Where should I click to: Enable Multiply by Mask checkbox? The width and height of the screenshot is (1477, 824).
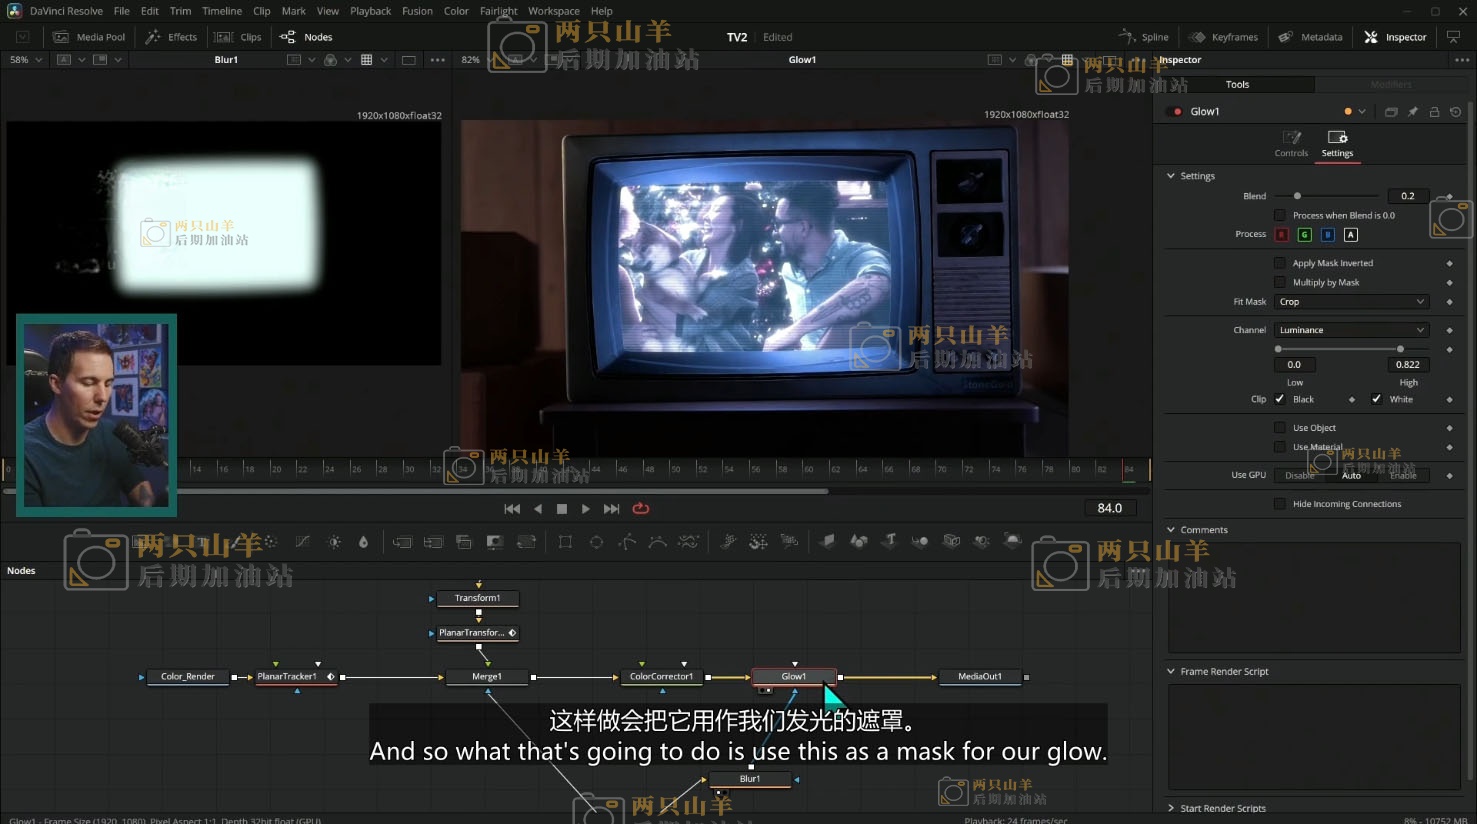tap(1280, 282)
